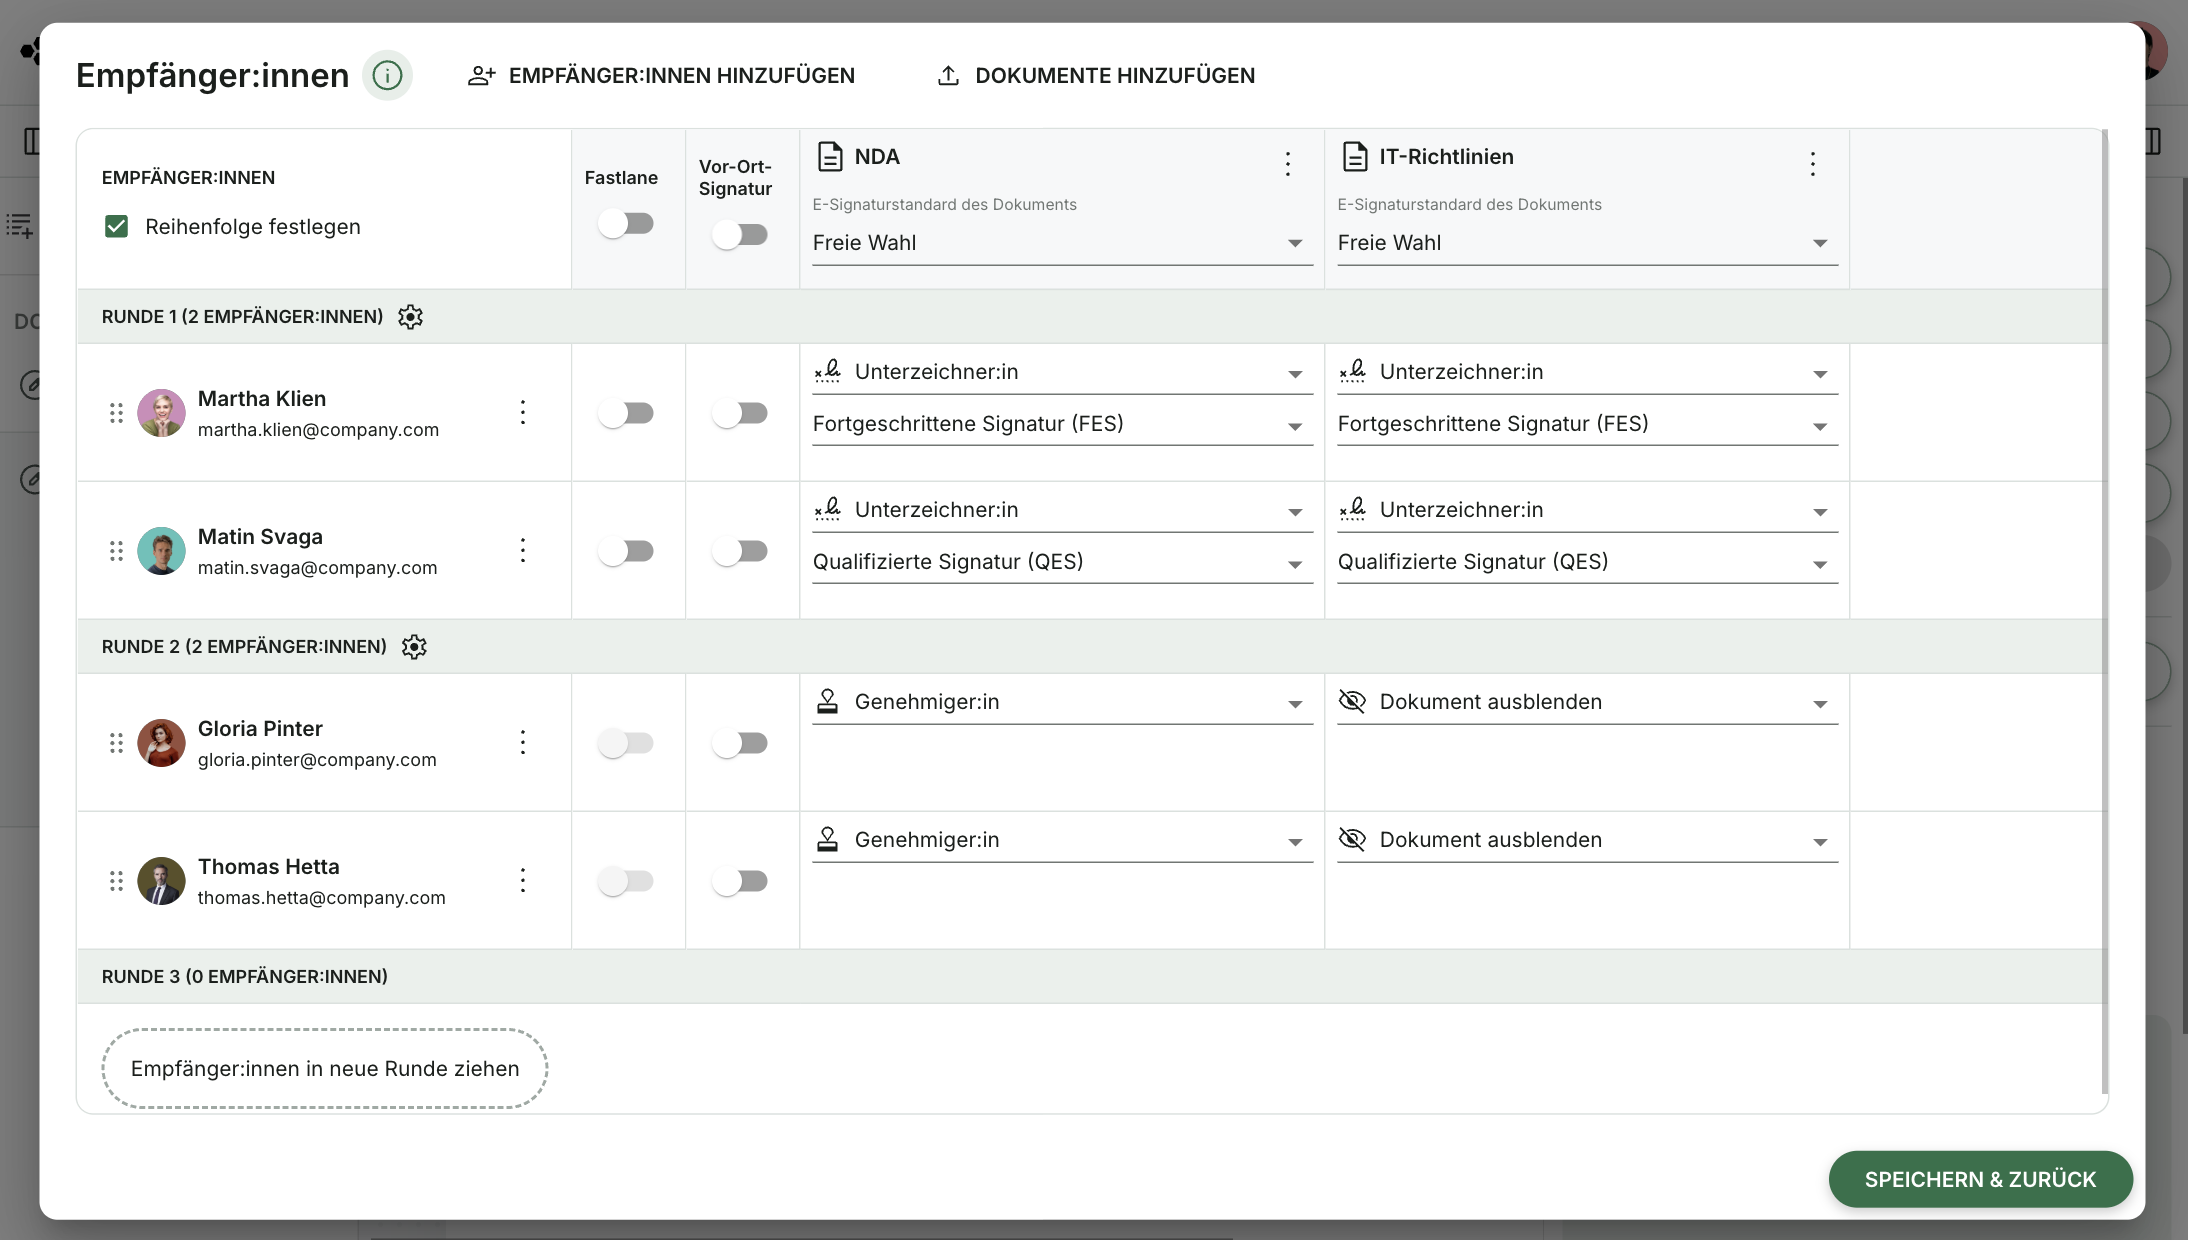
Task: Click drag handle for Thomas Hetta
Action: click(116, 881)
